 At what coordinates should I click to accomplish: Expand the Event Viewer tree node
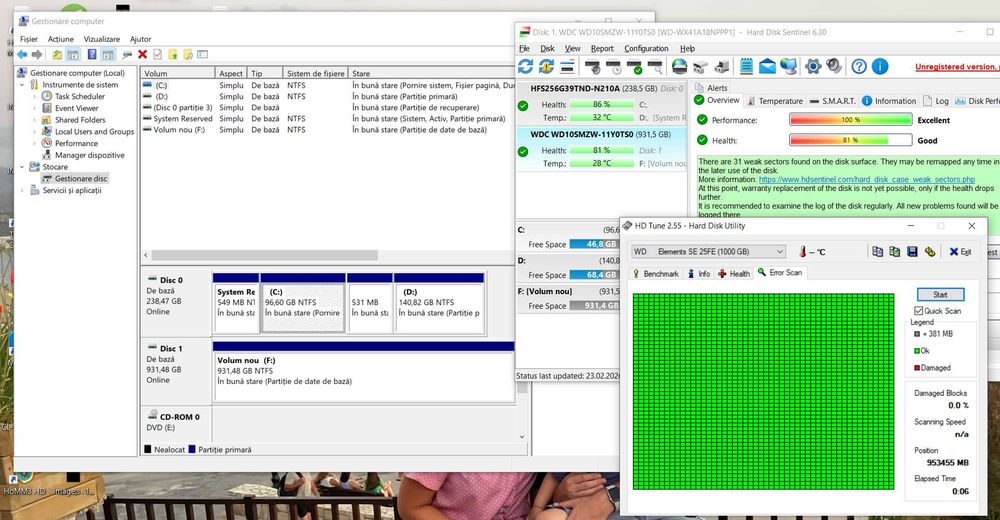[x=34, y=108]
